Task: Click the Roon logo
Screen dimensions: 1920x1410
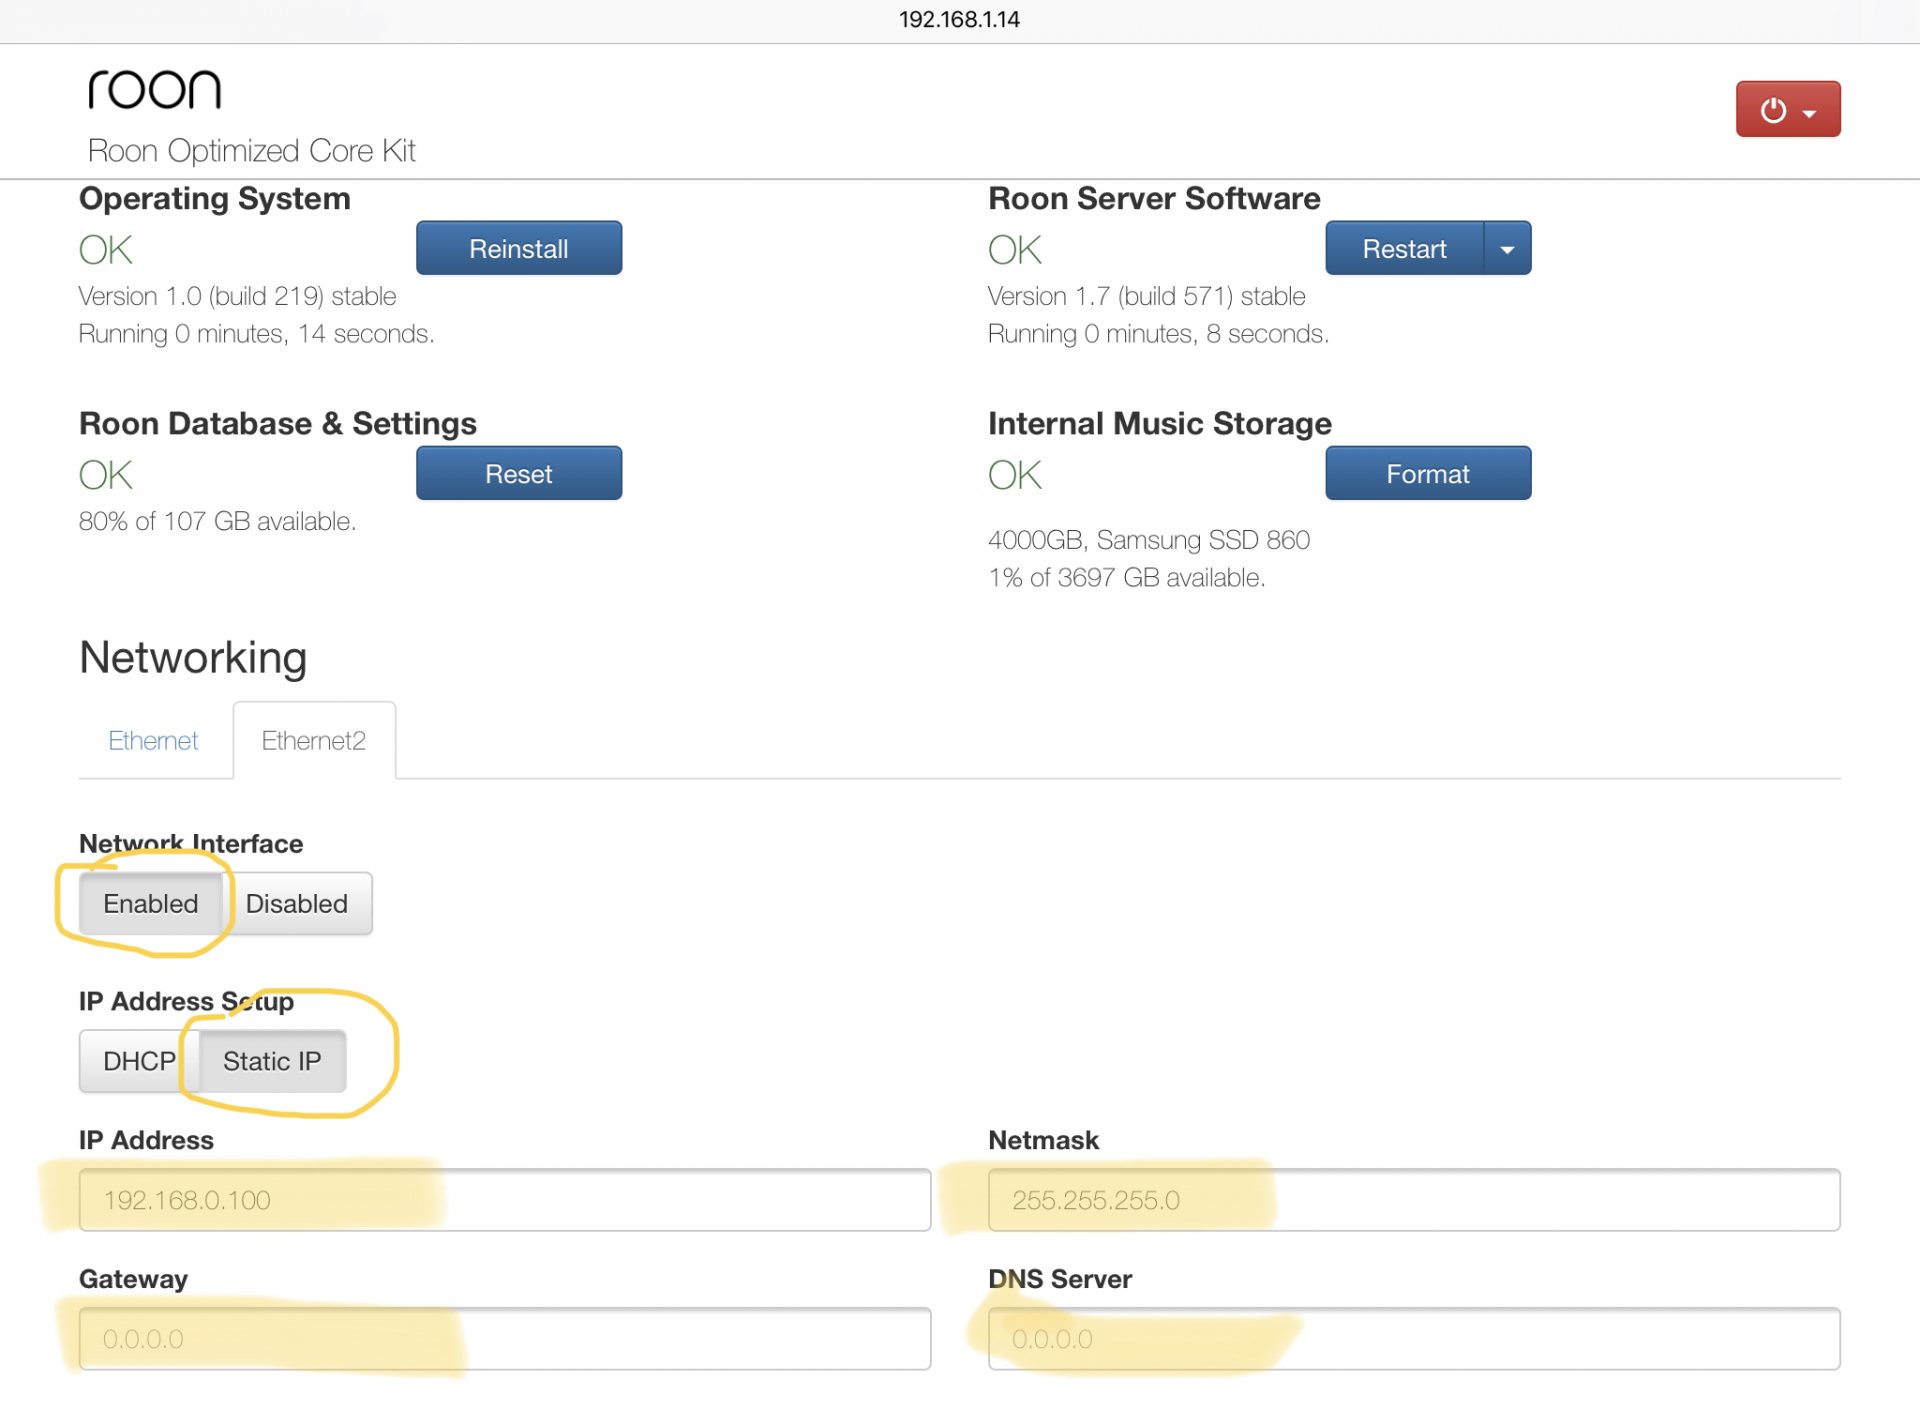Action: pyautogui.click(x=154, y=90)
